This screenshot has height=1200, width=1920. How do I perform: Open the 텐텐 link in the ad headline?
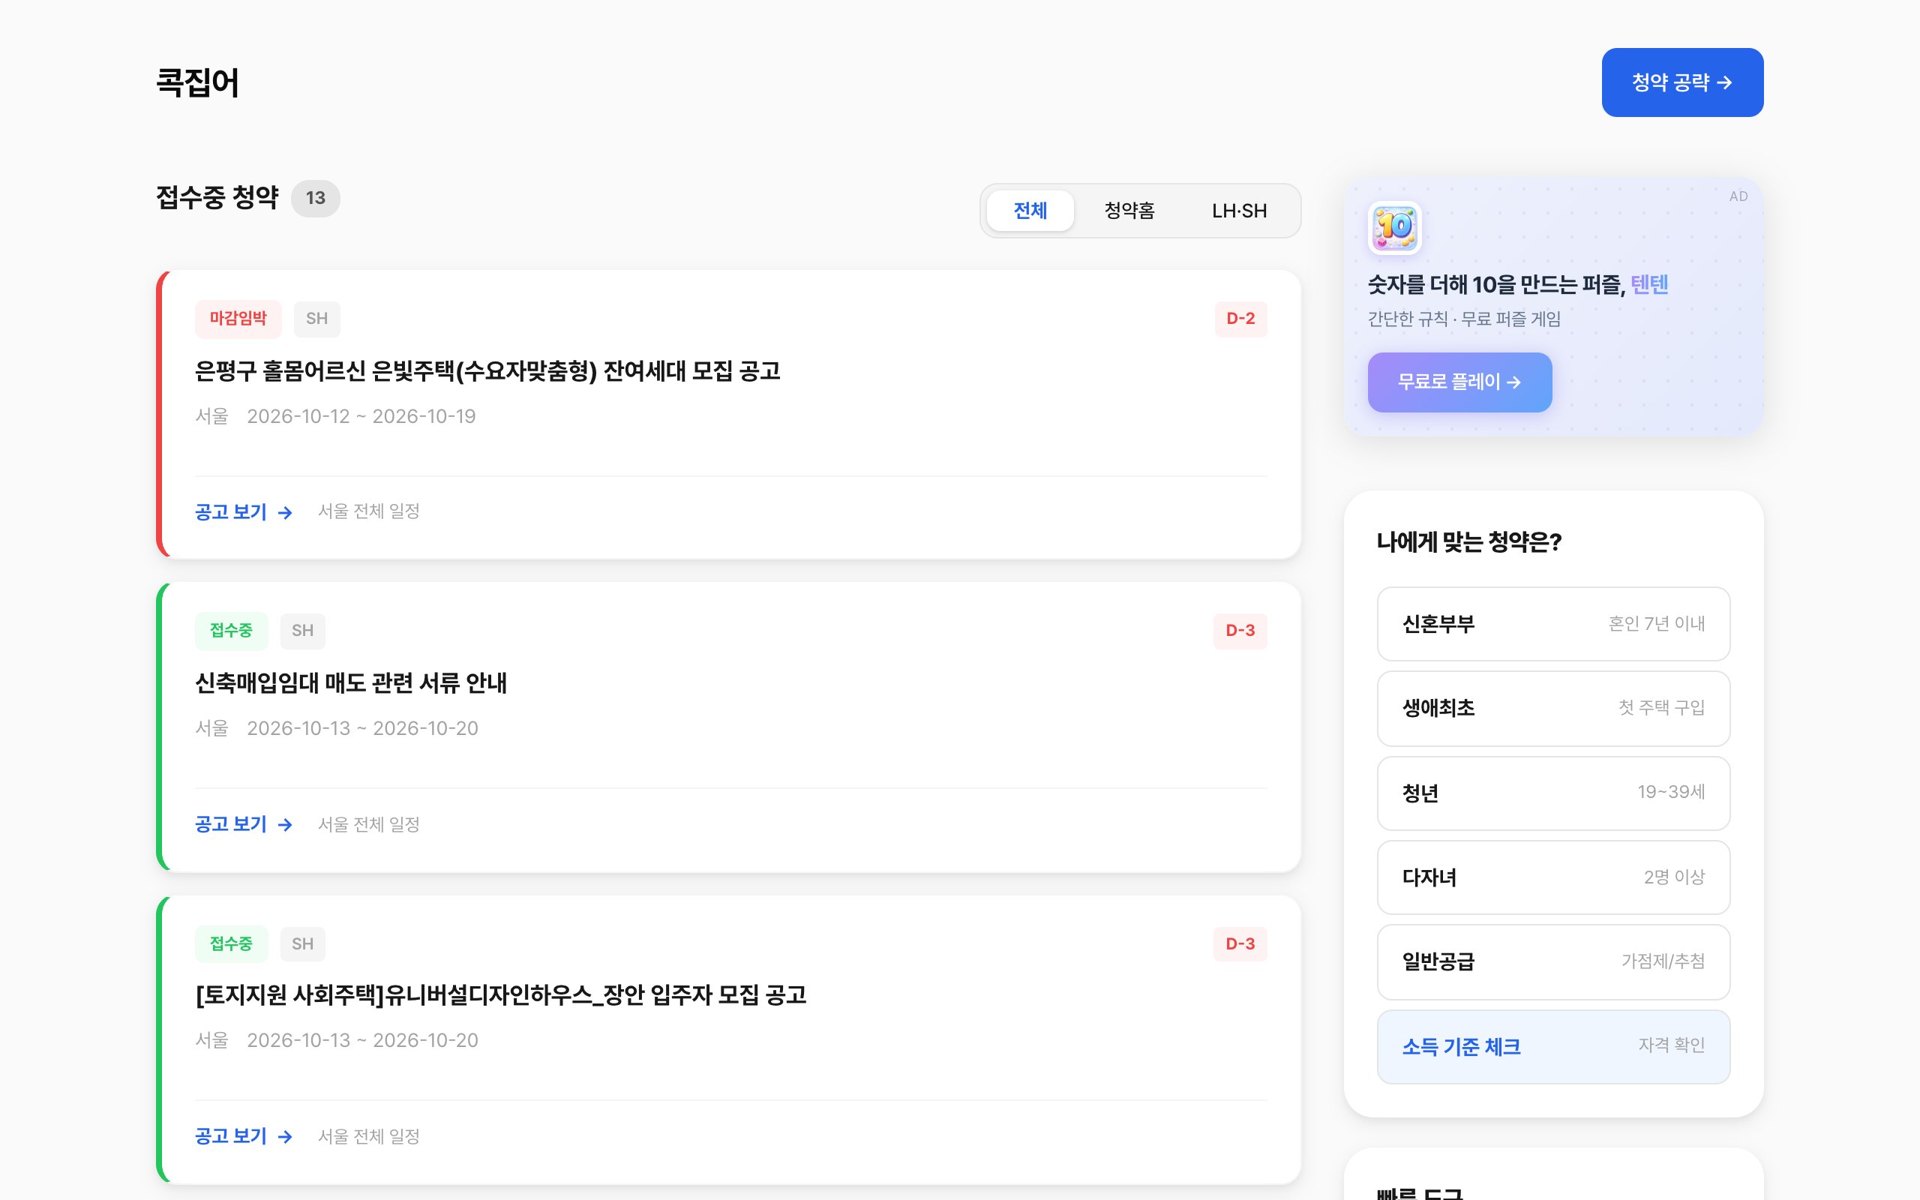pos(1649,285)
